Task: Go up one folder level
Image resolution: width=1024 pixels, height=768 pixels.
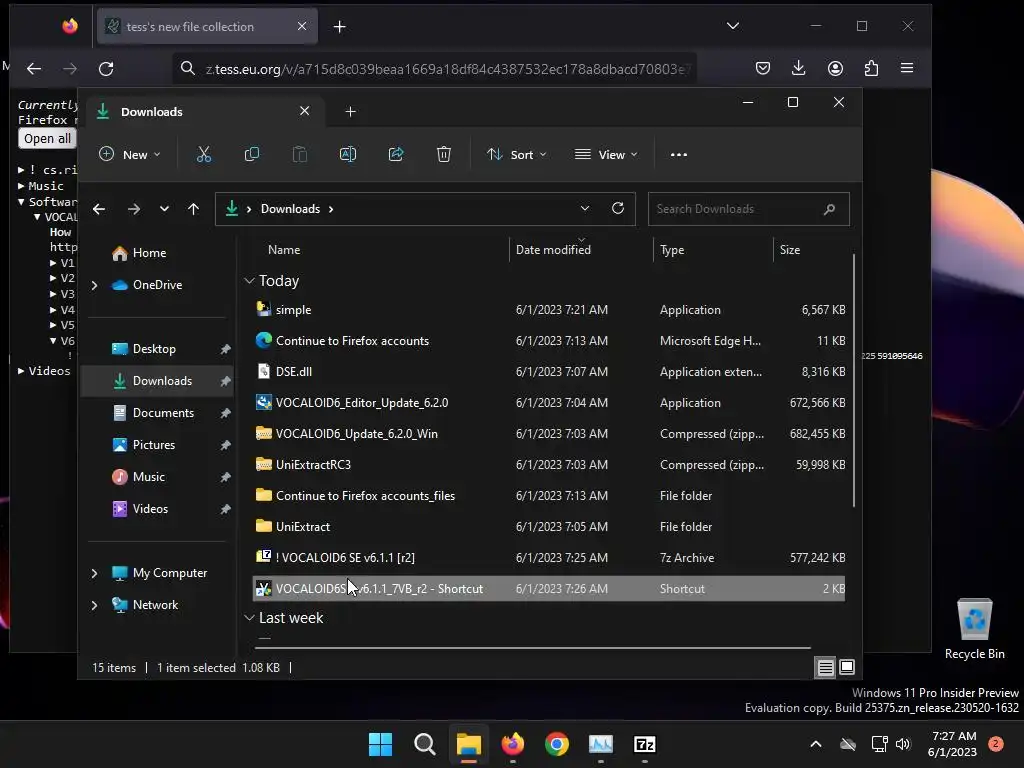Action: 193,209
